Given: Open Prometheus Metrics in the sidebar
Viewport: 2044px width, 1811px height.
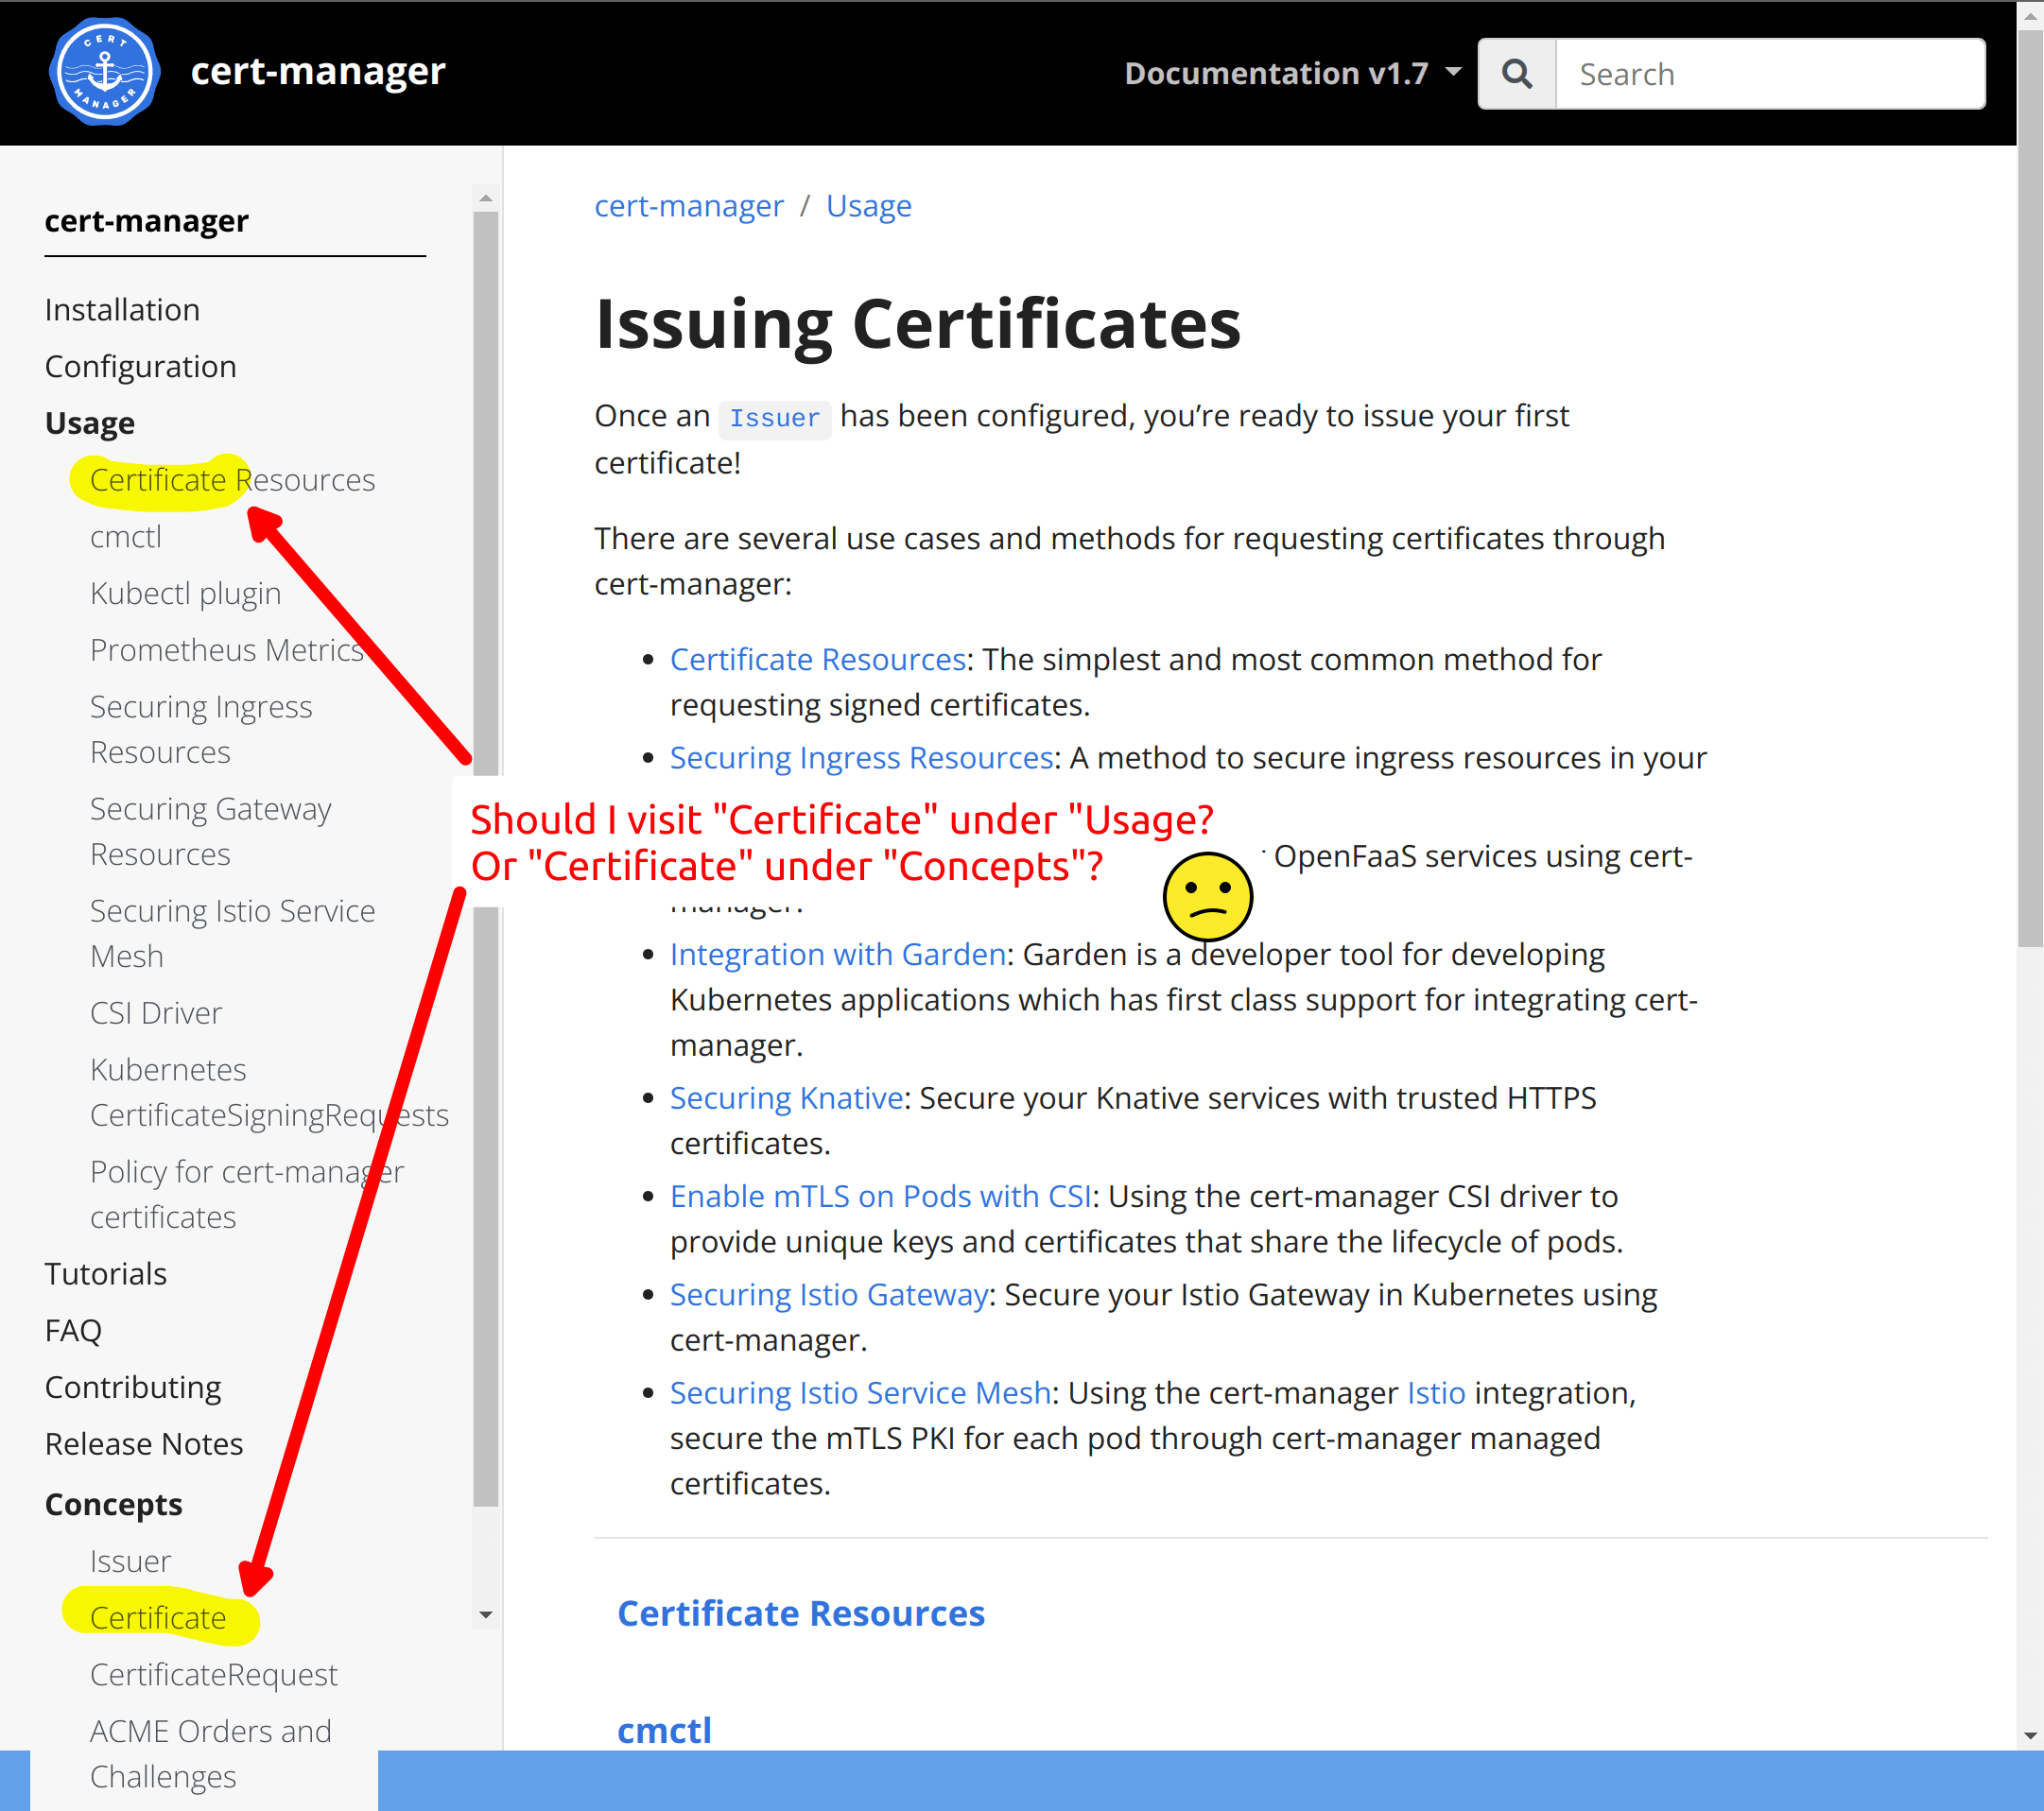Looking at the screenshot, I should [x=226, y=649].
